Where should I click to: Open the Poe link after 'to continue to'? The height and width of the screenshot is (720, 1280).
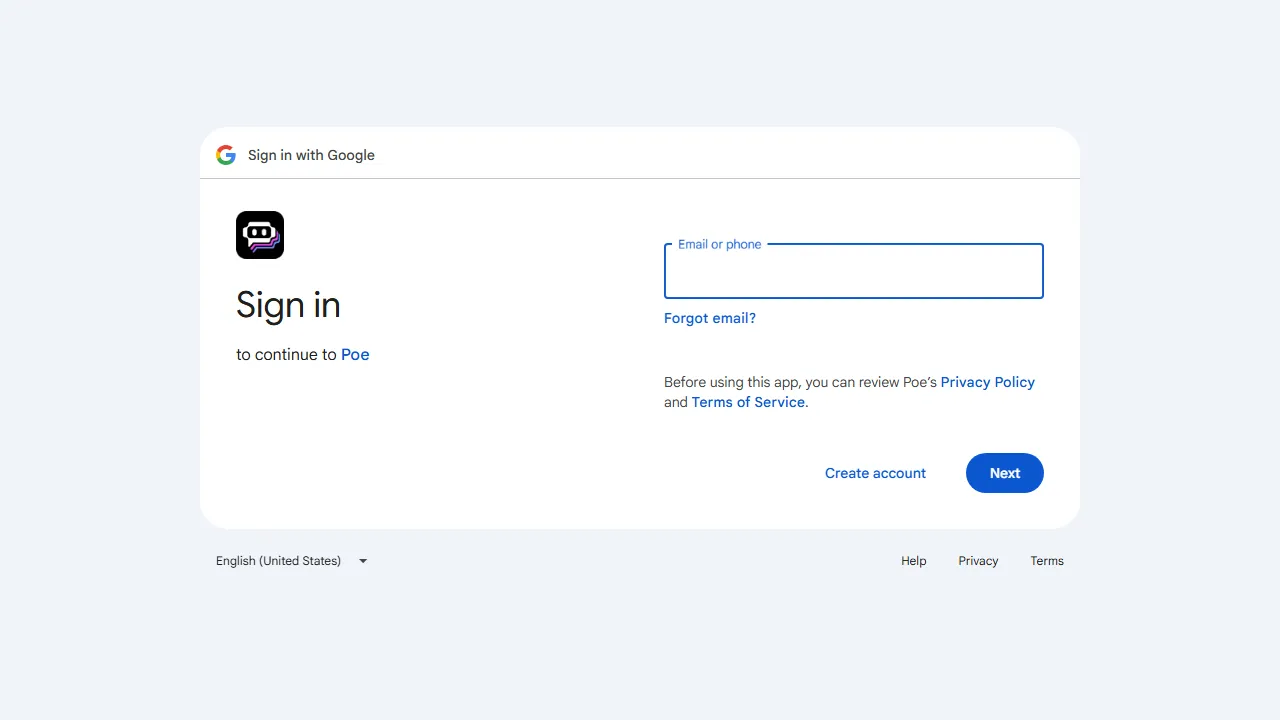[355, 354]
